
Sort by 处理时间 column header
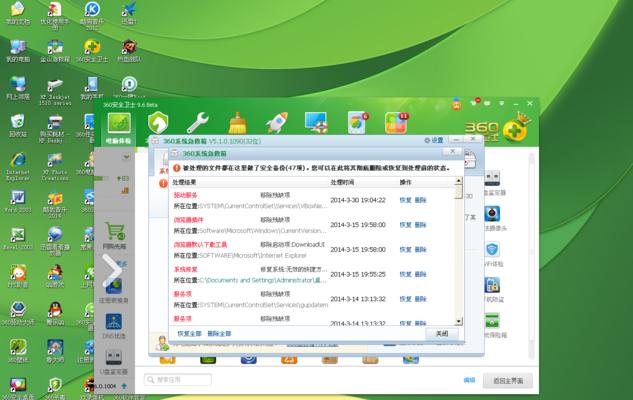tap(342, 182)
